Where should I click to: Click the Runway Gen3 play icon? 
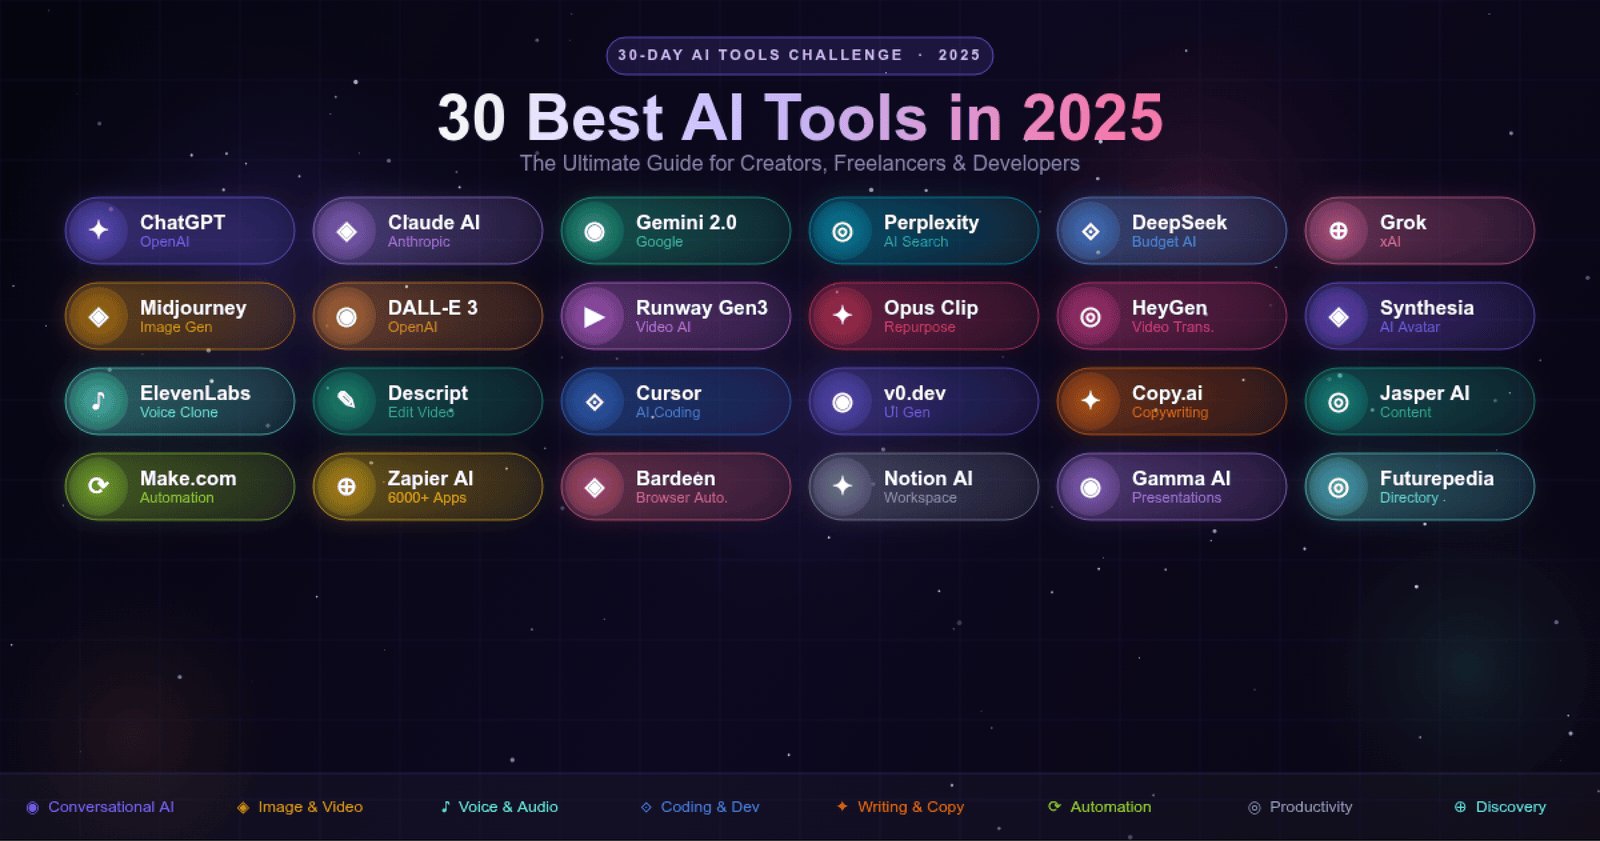click(595, 317)
